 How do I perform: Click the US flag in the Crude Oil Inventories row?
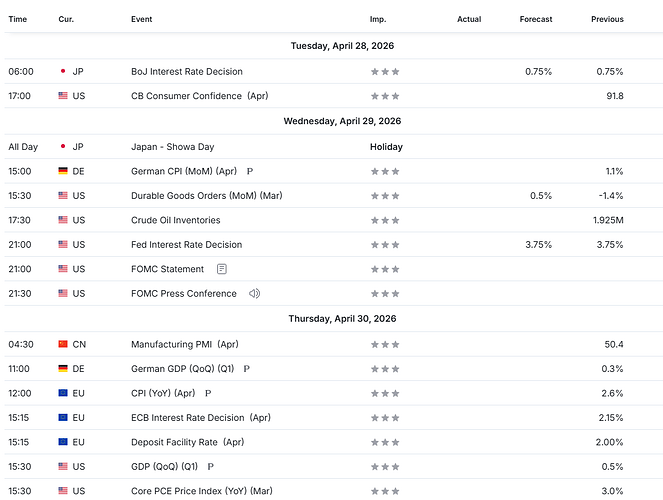click(x=63, y=220)
